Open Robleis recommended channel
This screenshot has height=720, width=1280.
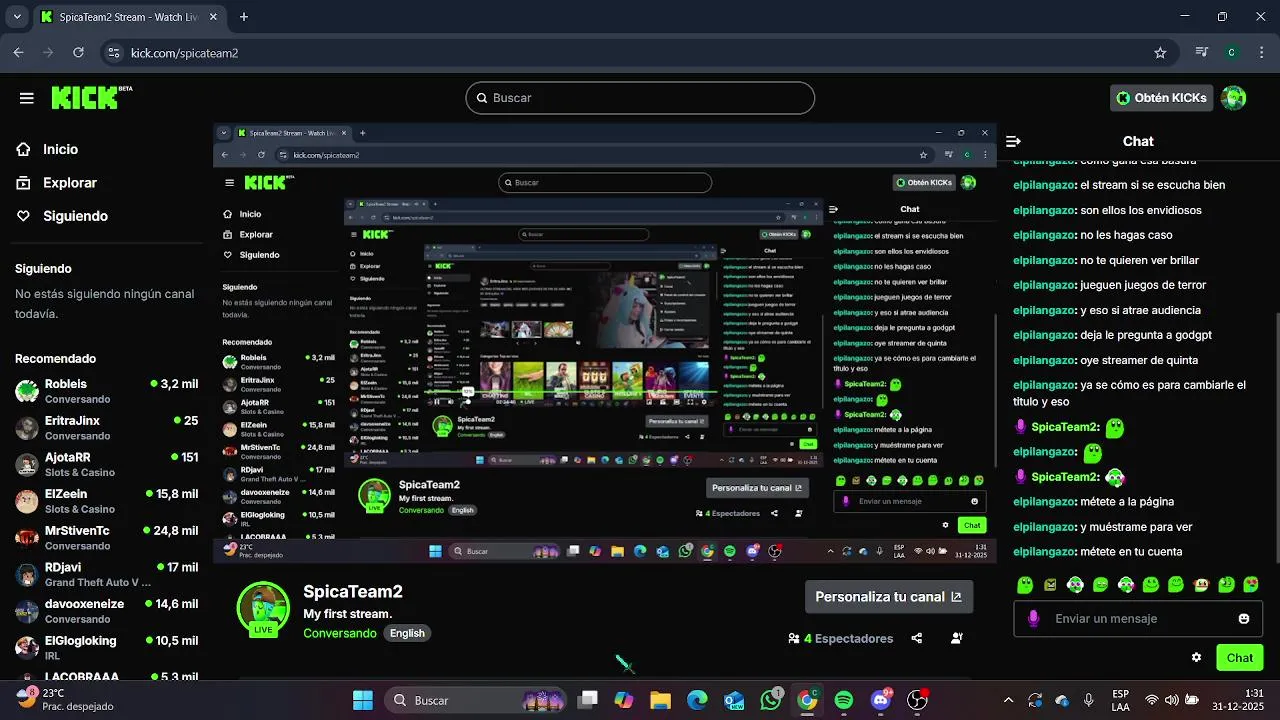(106, 391)
